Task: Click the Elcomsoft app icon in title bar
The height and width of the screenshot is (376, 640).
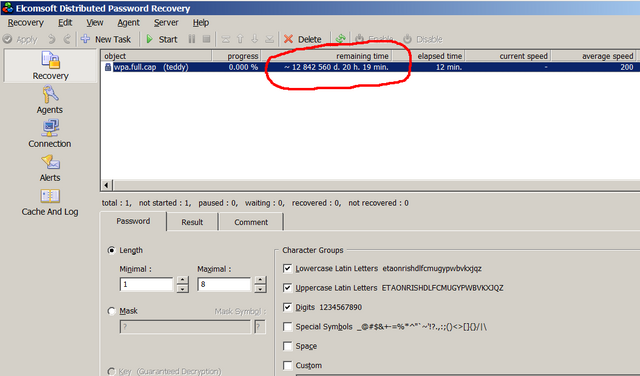Action: coord(7,8)
